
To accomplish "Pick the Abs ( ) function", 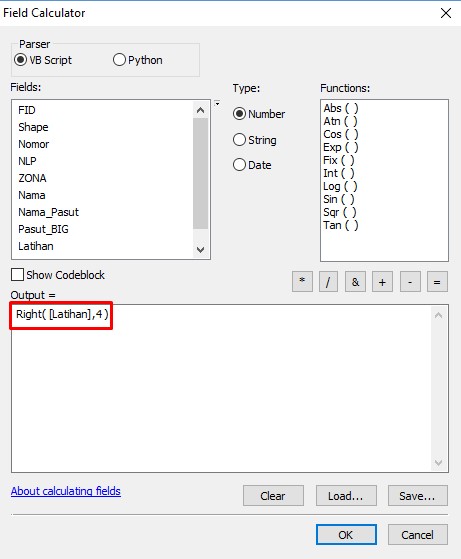I will point(340,108).
